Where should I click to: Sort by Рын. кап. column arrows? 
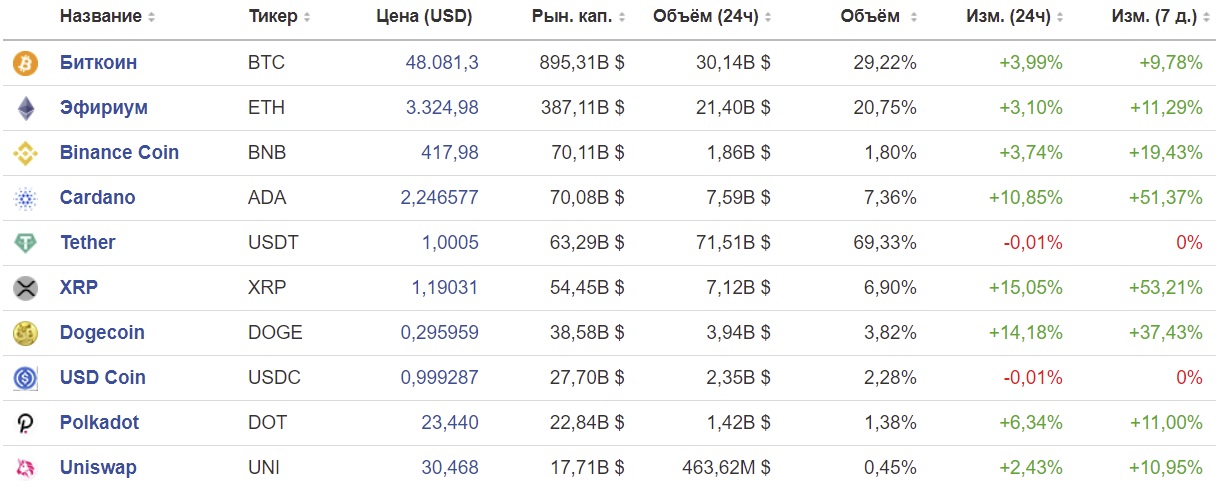[622, 17]
